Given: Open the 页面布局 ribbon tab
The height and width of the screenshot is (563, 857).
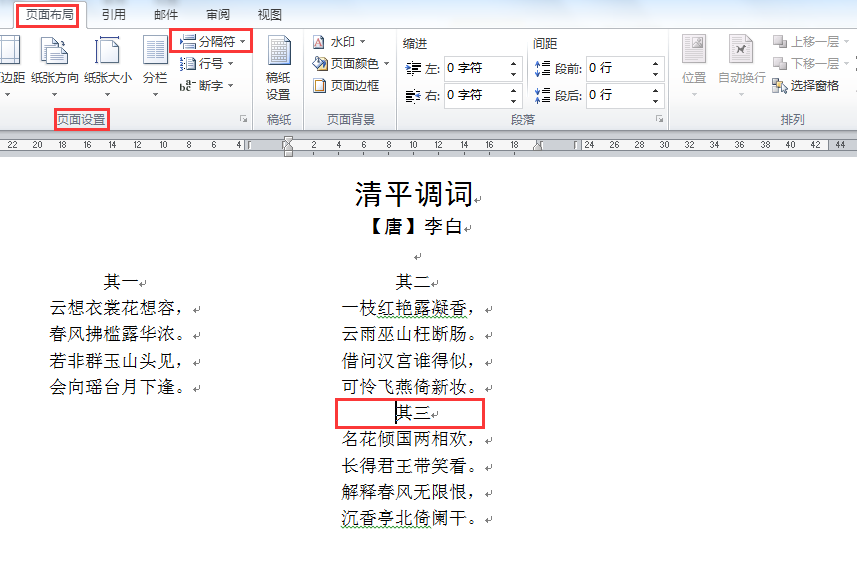Looking at the screenshot, I should pyautogui.click(x=49, y=15).
